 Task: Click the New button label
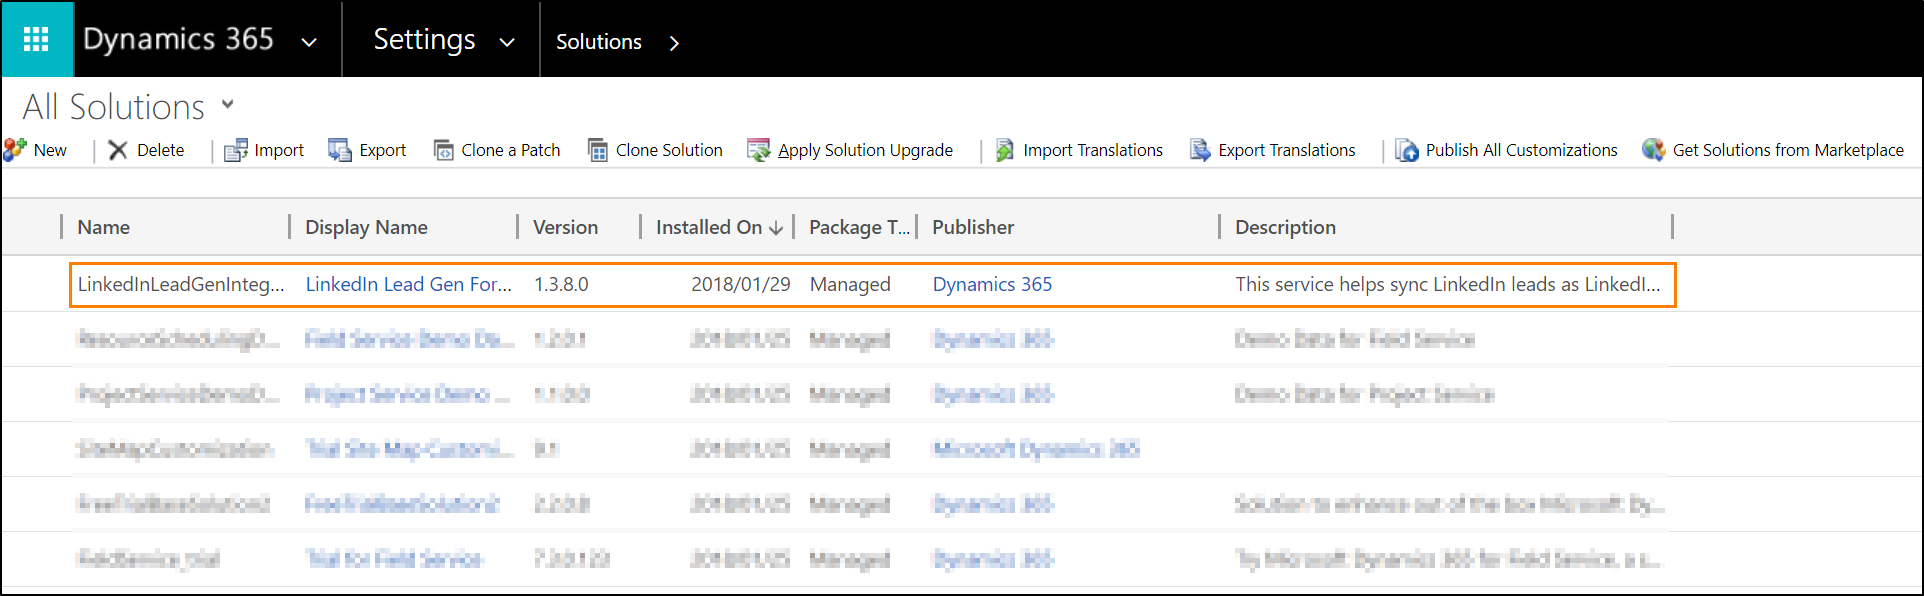(50, 150)
